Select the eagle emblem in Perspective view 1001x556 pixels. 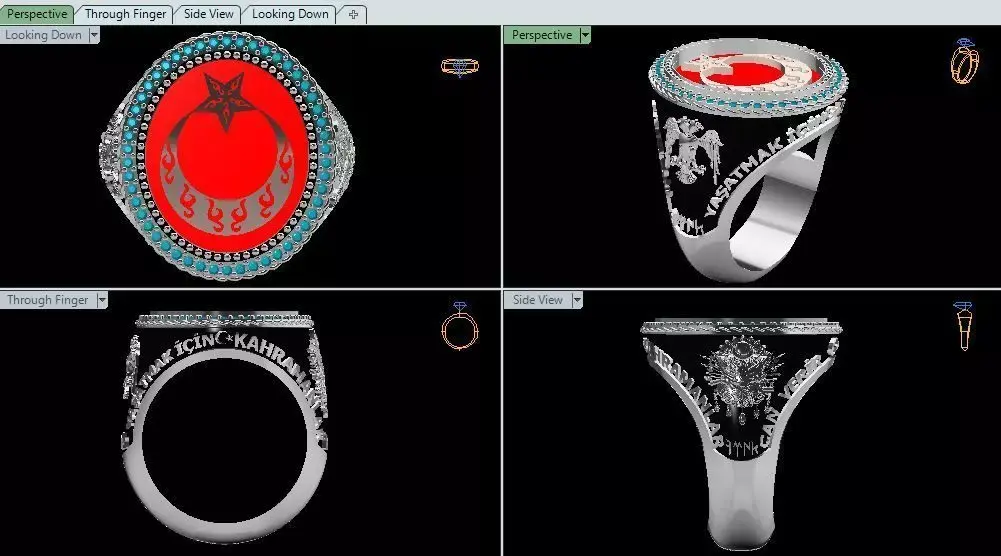click(691, 150)
